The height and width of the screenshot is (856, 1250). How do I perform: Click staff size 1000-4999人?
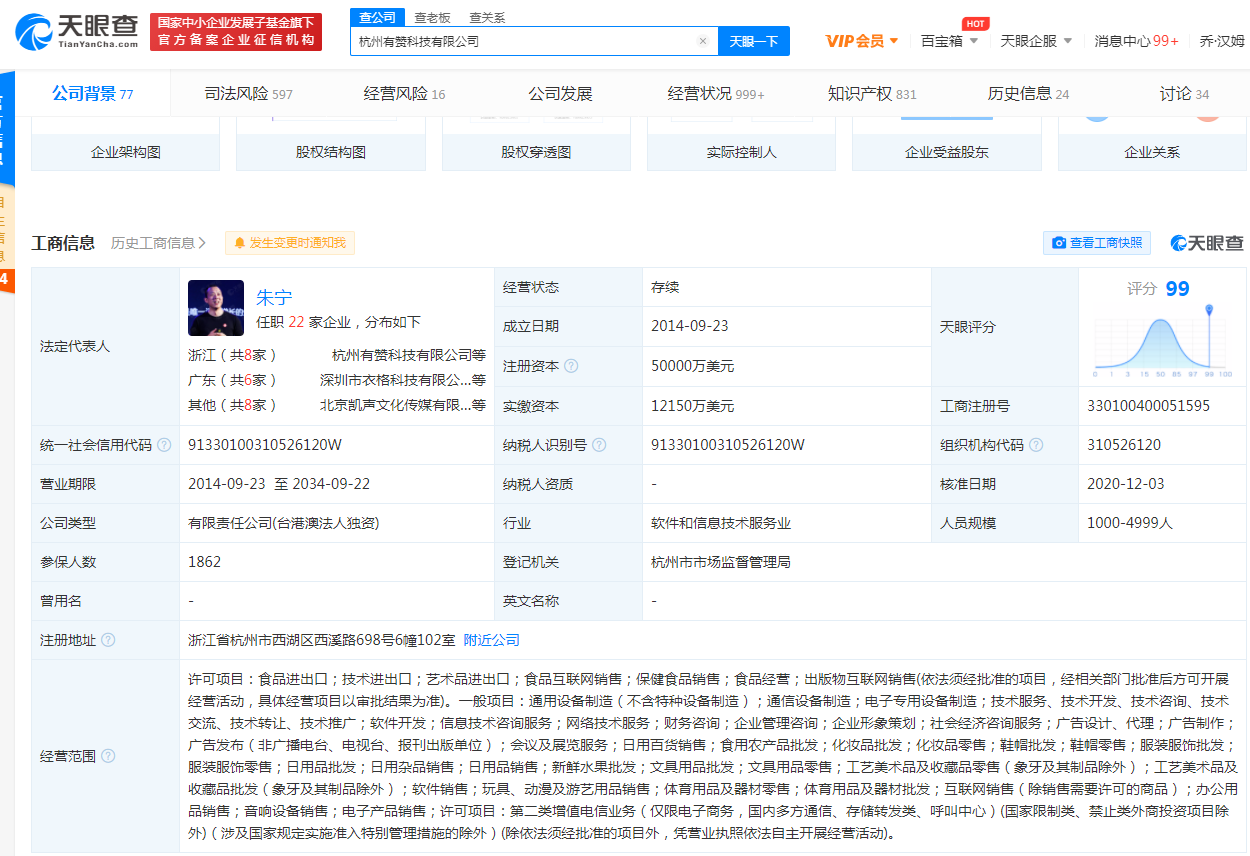(x=1130, y=523)
